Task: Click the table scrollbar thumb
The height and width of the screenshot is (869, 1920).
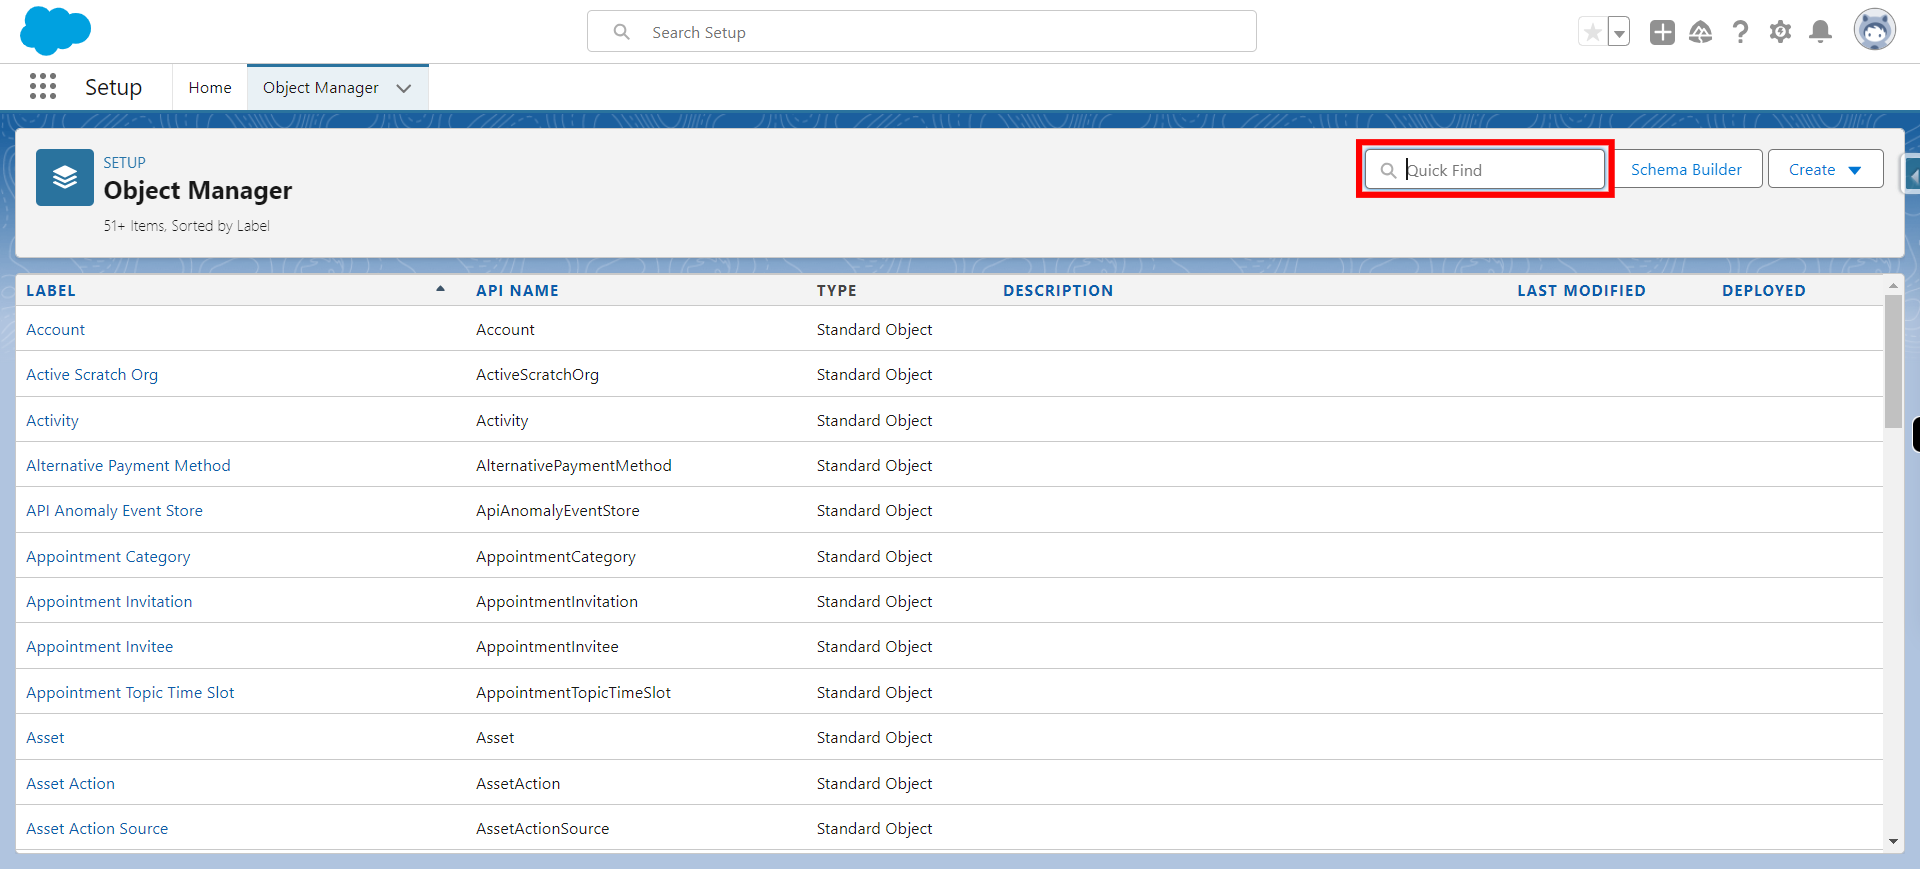Action: pyautogui.click(x=1893, y=361)
